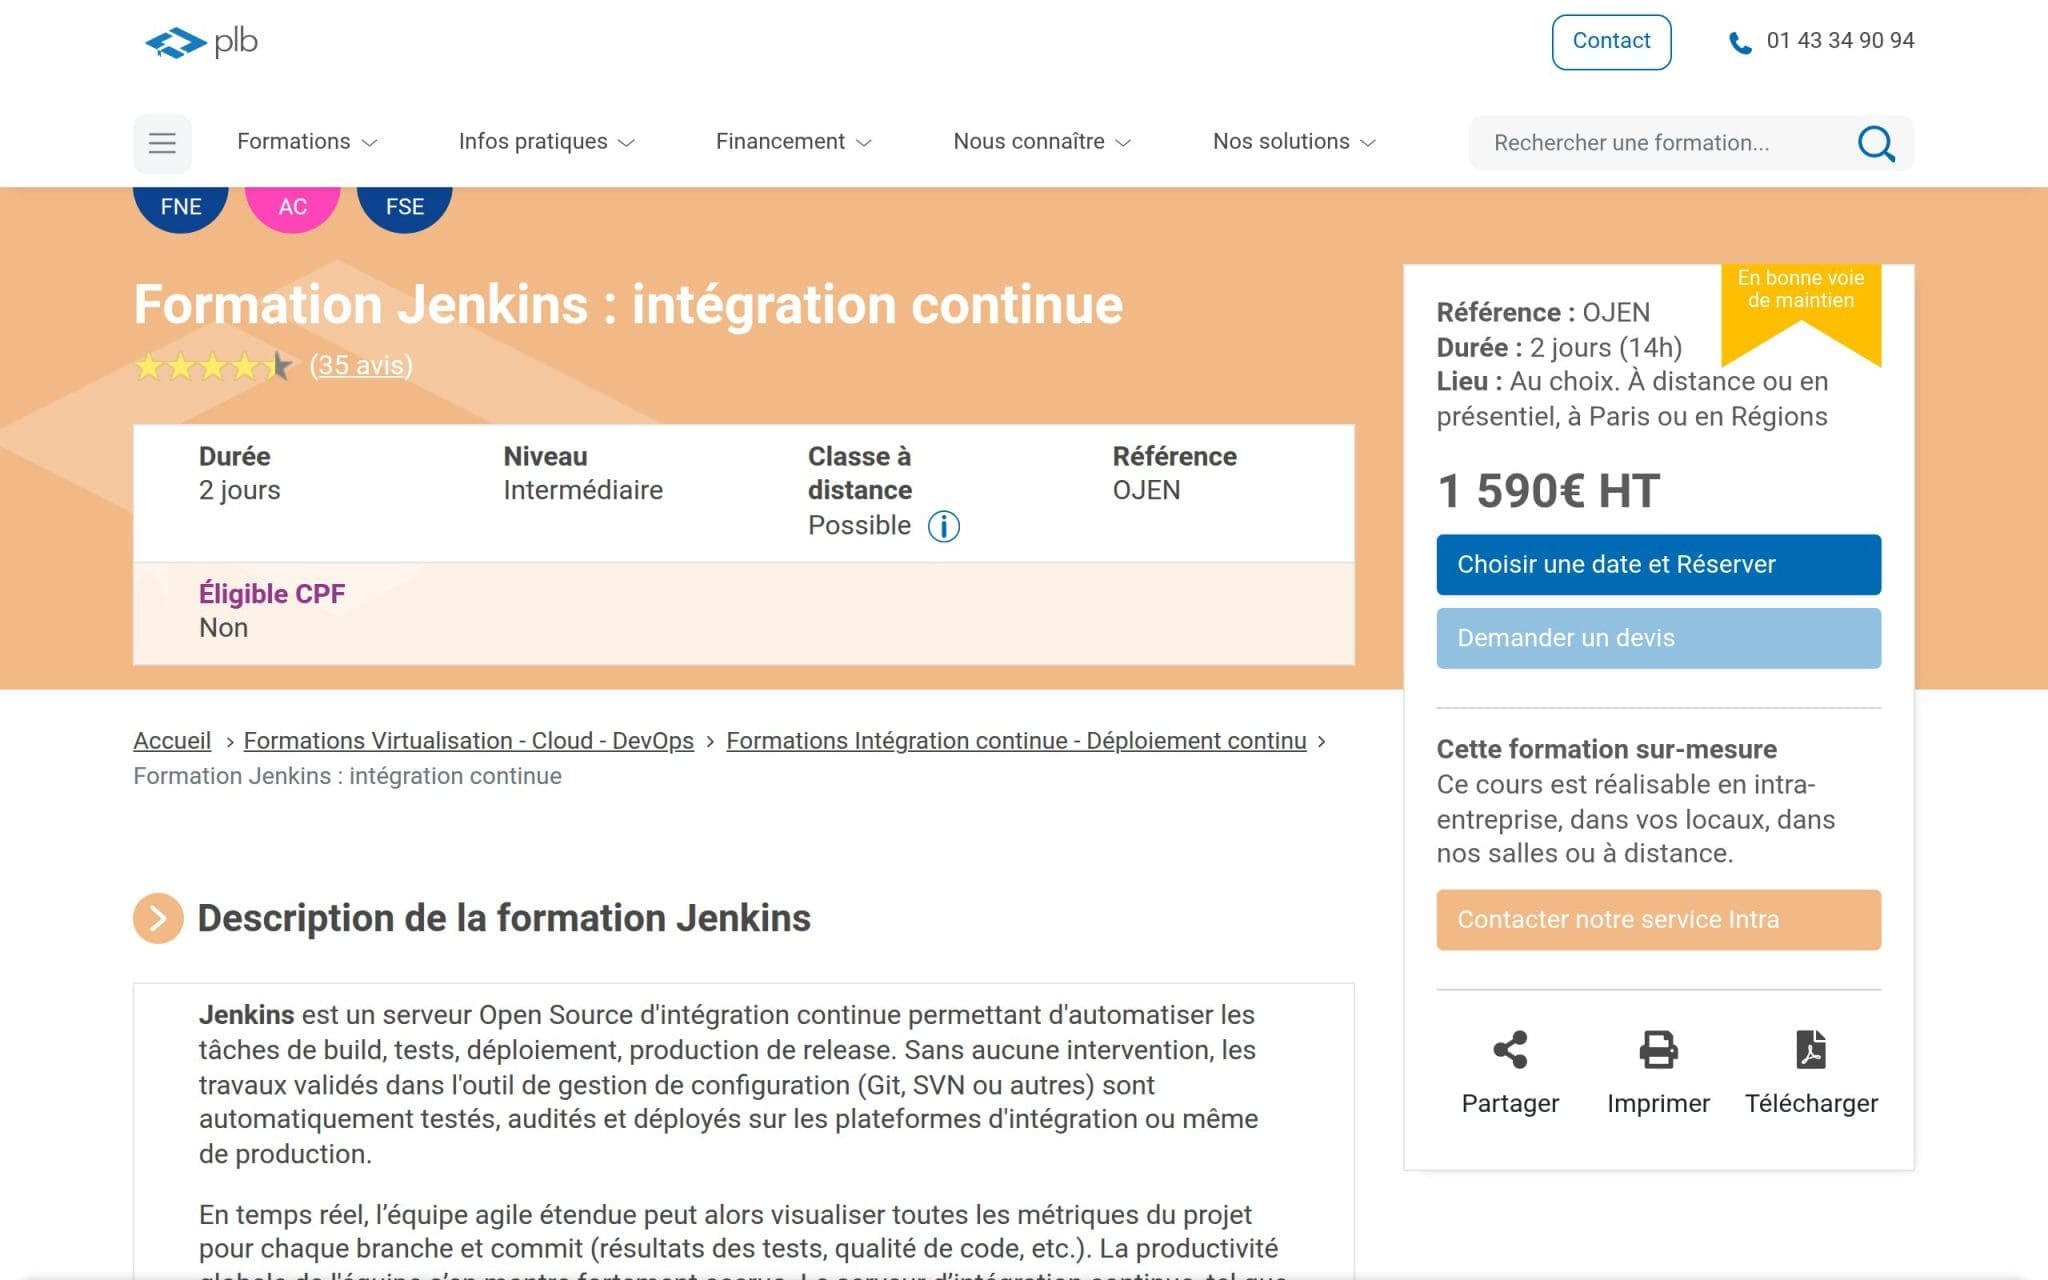Image resolution: width=2048 pixels, height=1280 pixels.
Task: Open the 35 avis reviews link
Action: (x=361, y=365)
